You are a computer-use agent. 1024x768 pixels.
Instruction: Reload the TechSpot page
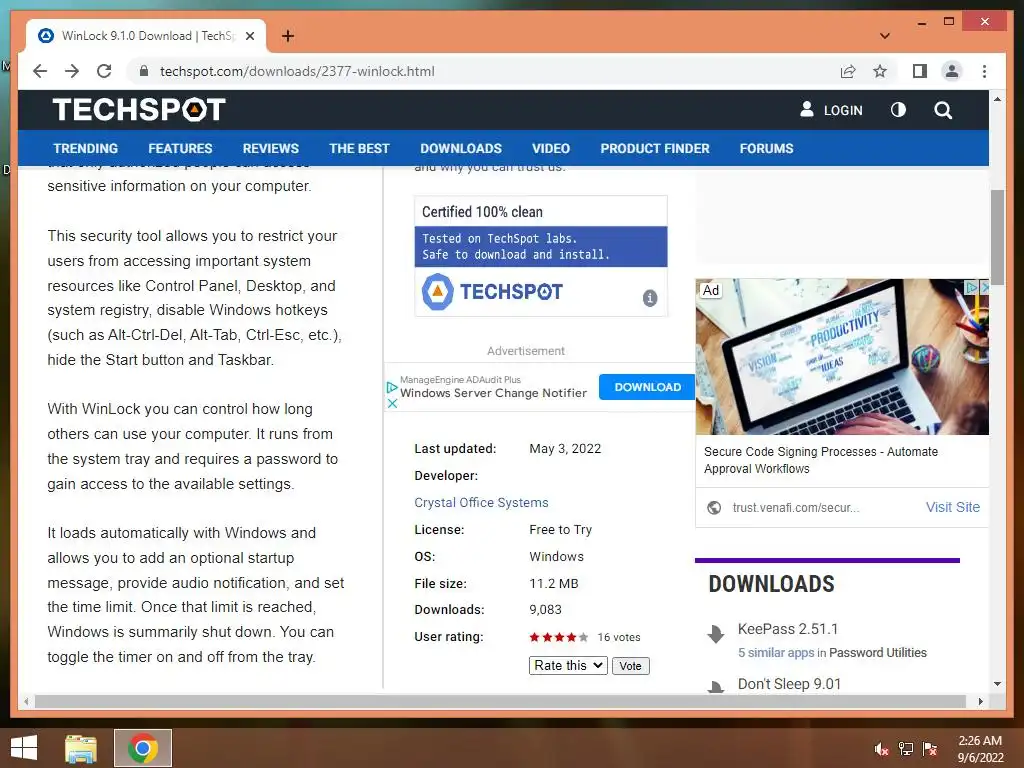(104, 71)
